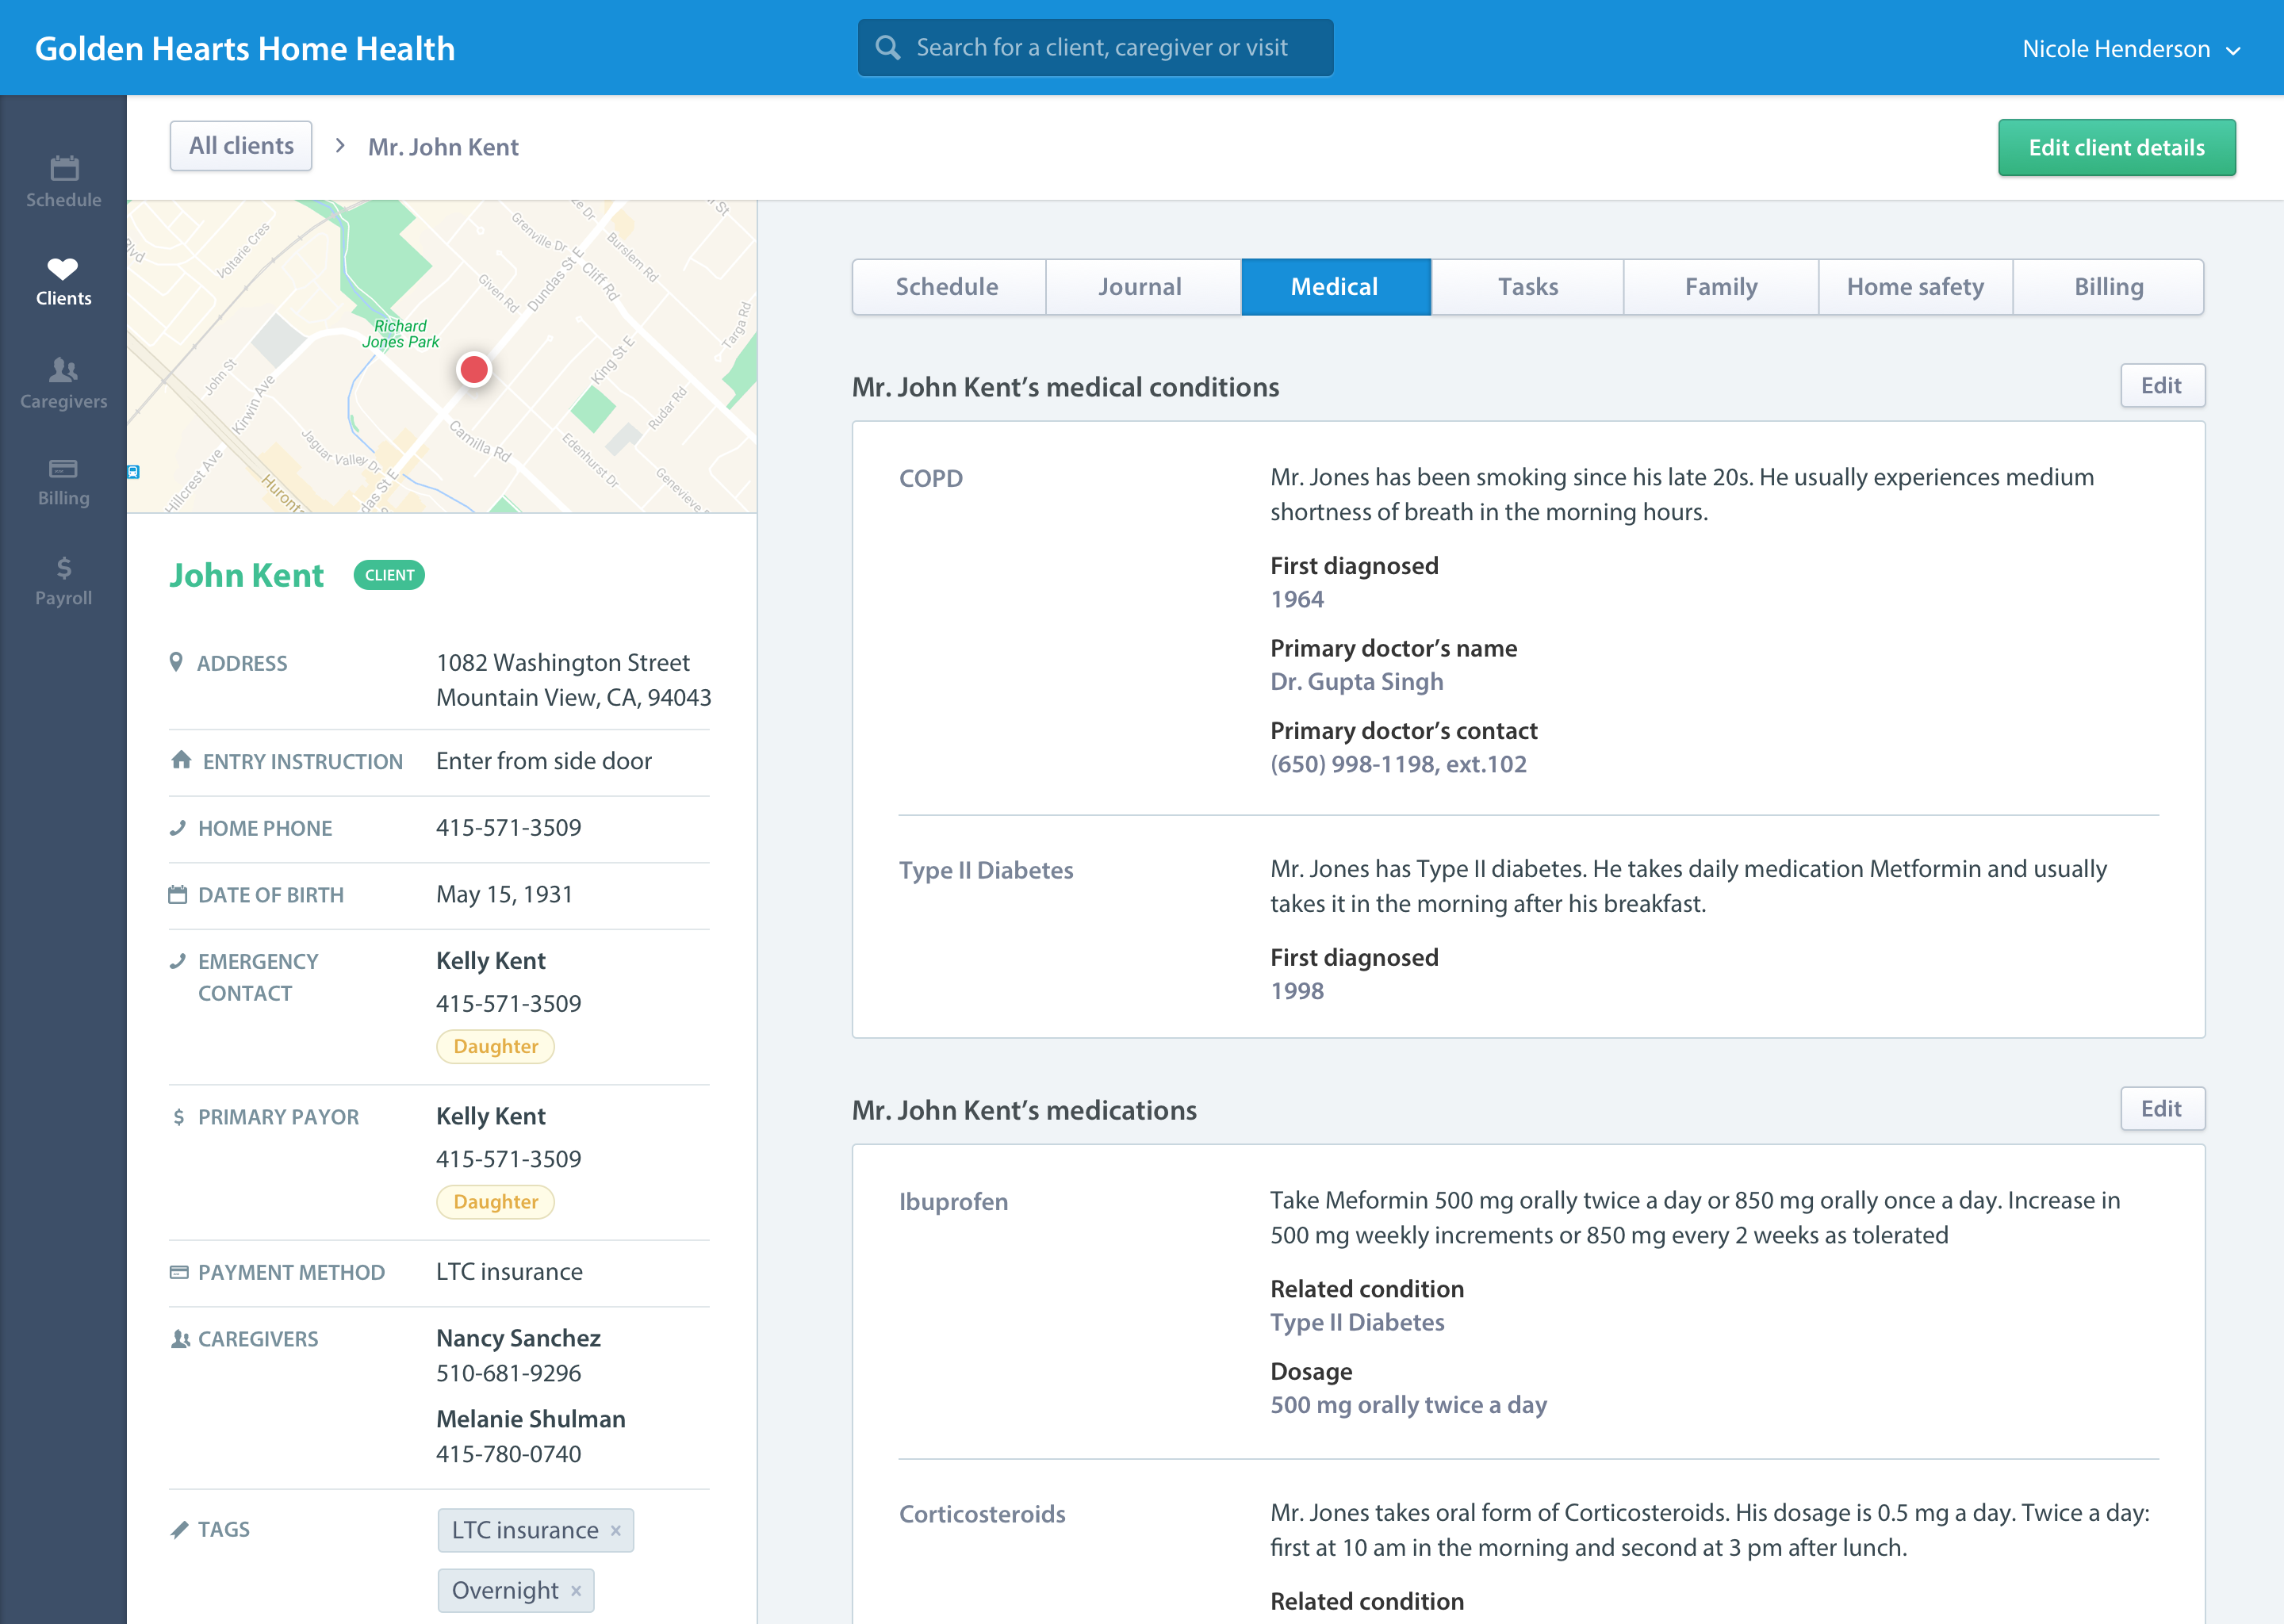Click COPD first diagnosed year 1964
The width and height of the screenshot is (2284, 1624).
tap(1297, 599)
